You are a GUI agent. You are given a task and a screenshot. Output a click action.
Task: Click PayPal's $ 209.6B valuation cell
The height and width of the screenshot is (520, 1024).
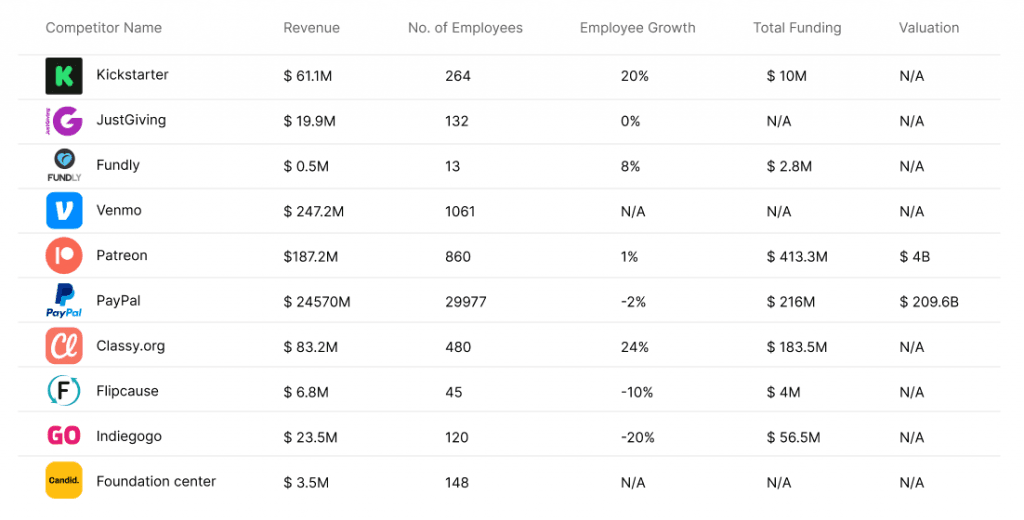pos(928,302)
